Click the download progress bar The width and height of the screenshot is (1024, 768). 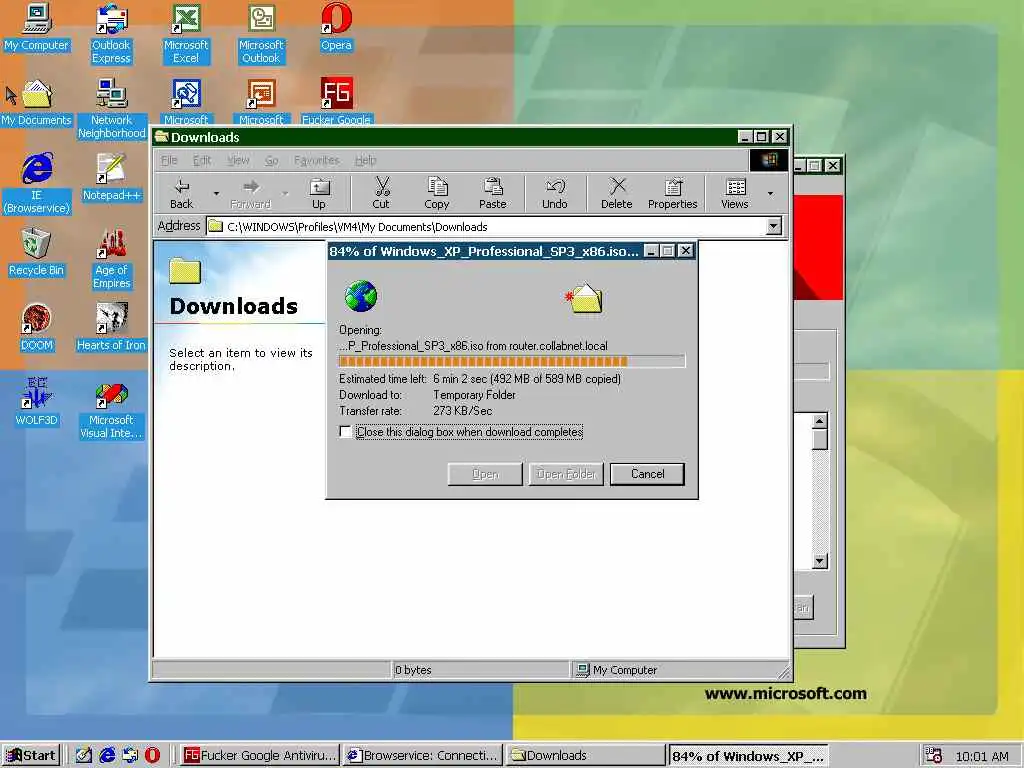click(512, 361)
